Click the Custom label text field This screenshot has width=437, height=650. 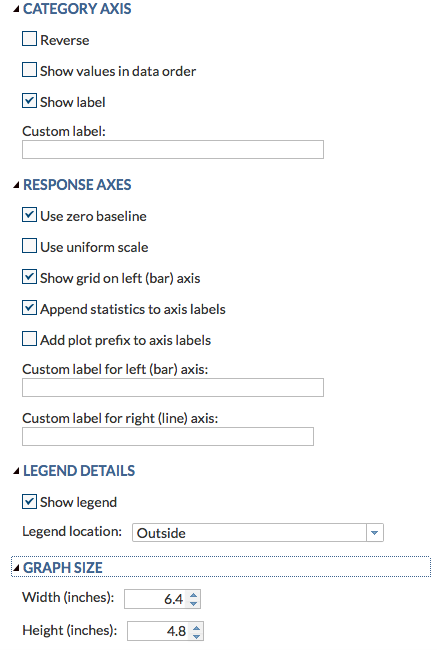tap(172, 150)
